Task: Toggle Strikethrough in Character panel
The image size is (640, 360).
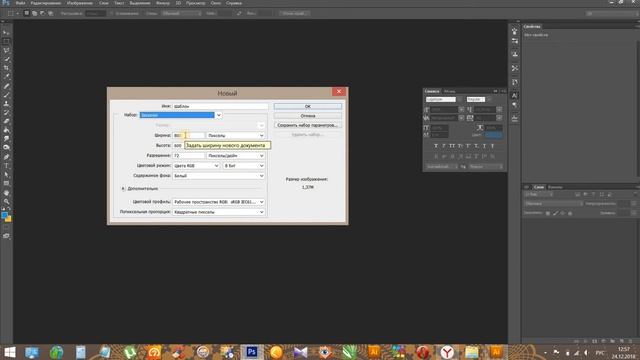Action: coord(493,146)
